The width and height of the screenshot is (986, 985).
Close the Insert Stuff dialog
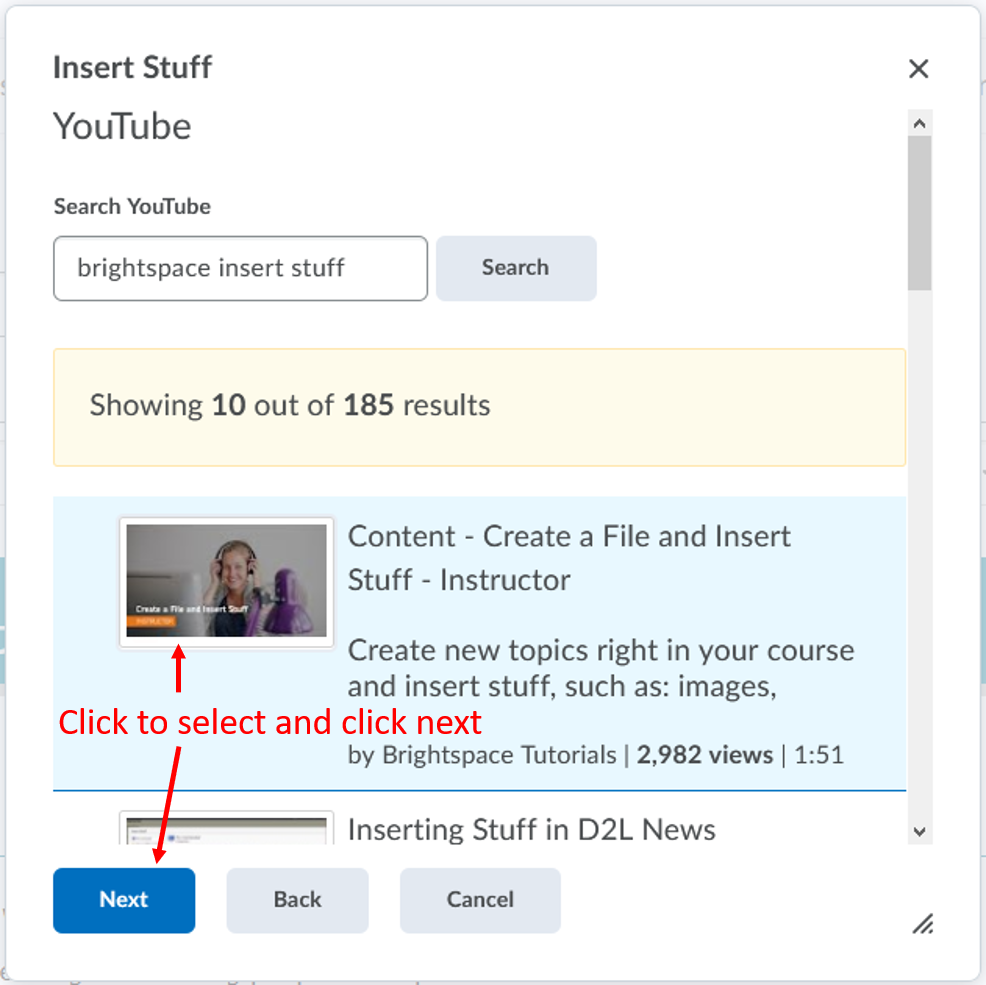(919, 68)
